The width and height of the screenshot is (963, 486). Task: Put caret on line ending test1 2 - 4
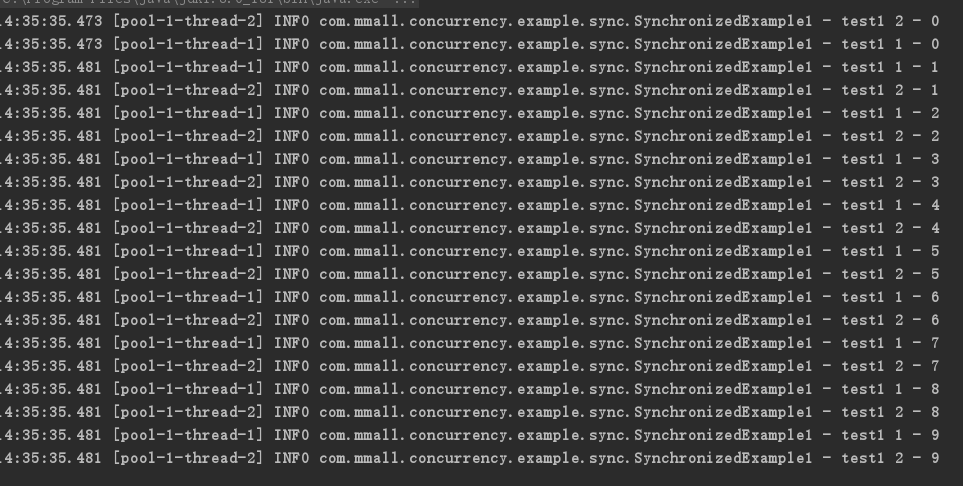(470, 229)
